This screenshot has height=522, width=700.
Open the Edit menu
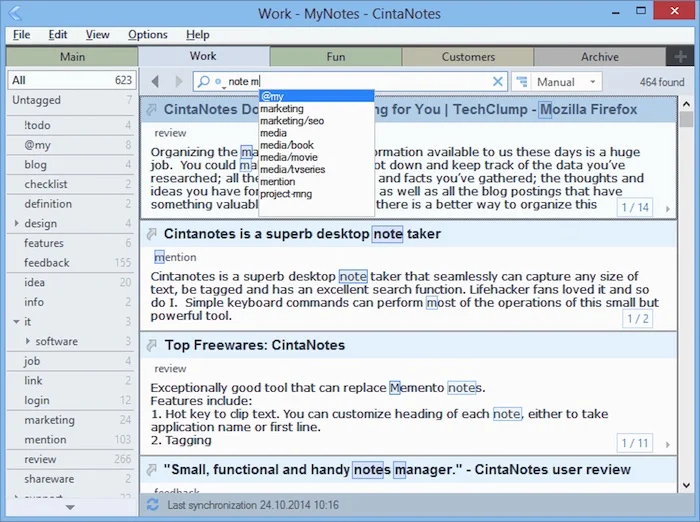pyautogui.click(x=58, y=34)
